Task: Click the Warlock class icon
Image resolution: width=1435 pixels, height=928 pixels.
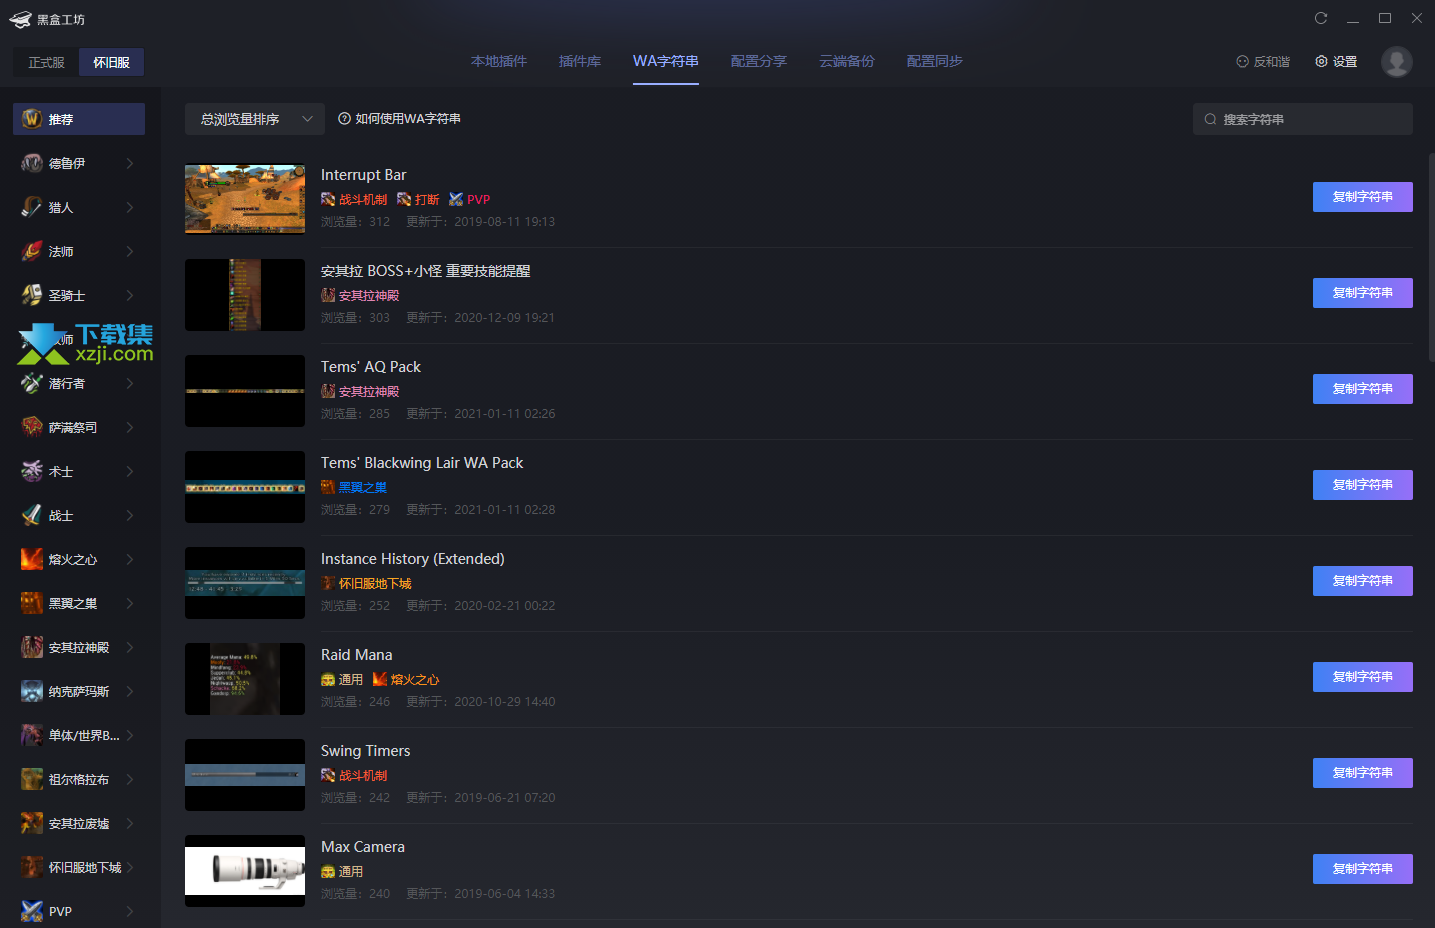Action: [32, 471]
